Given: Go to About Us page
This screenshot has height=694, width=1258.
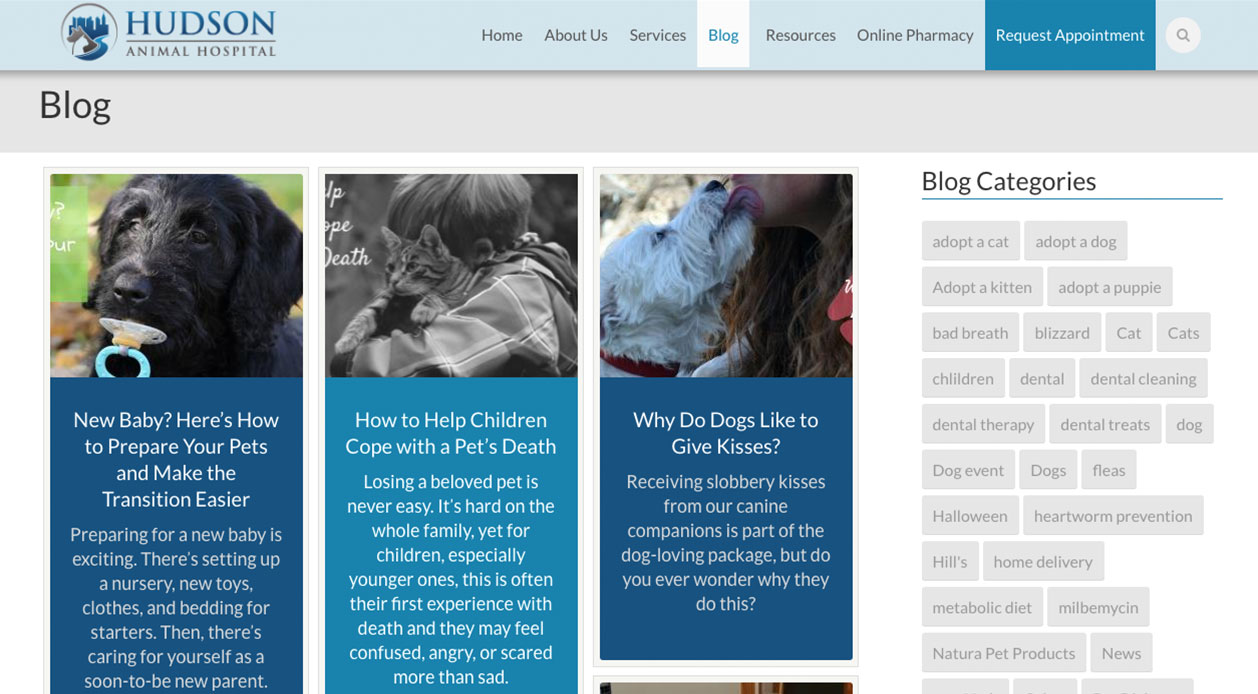Looking at the screenshot, I should (576, 35).
